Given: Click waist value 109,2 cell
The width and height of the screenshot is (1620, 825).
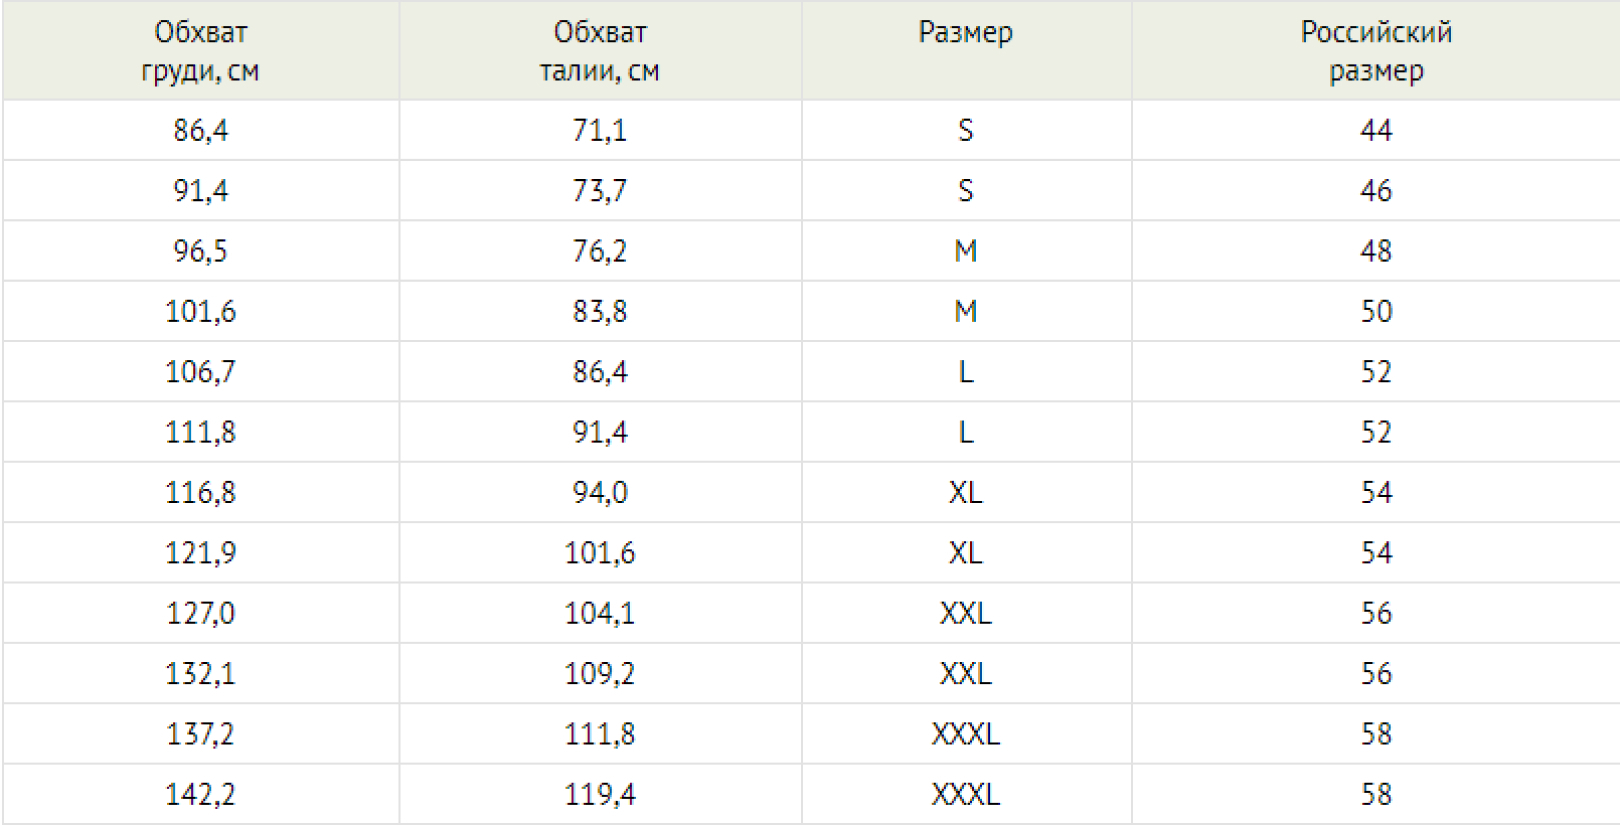Looking at the screenshot, I should (600, 673).
